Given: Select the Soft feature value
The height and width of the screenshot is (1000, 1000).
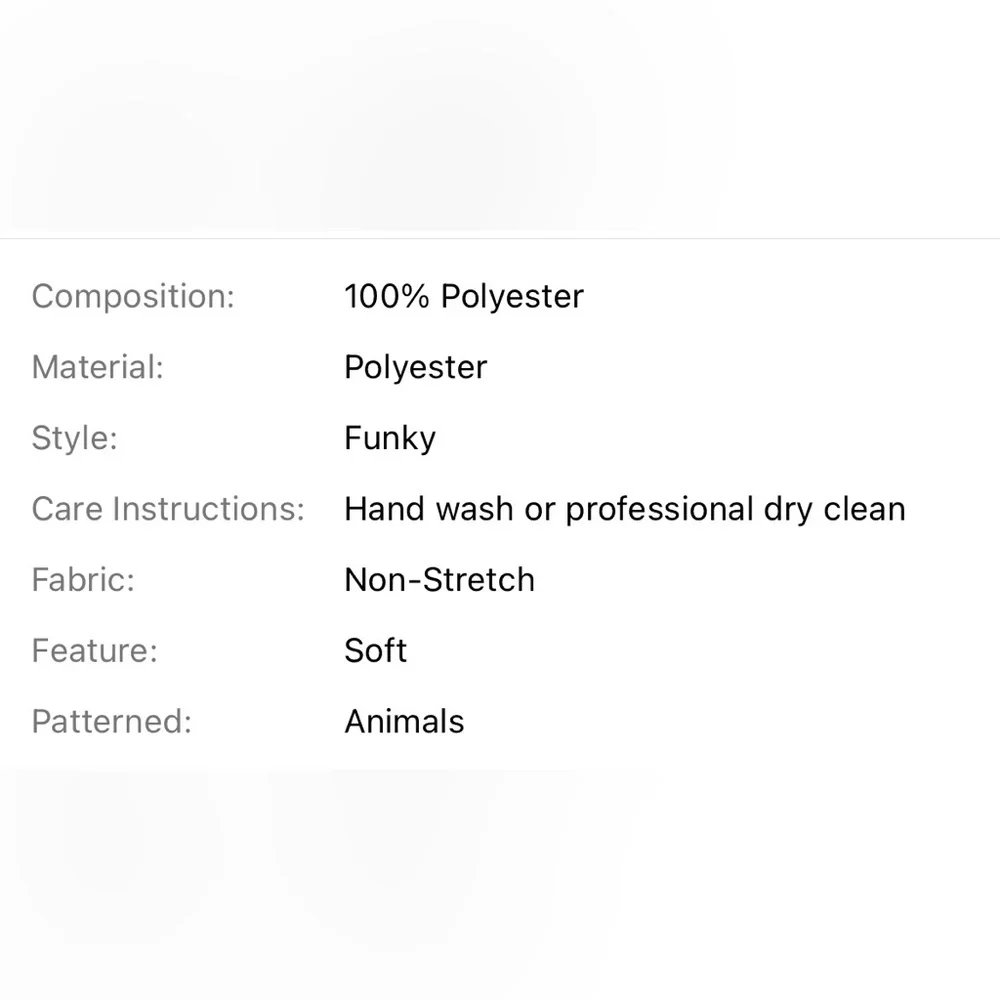Looking at the screenshot, I should (375, 651).
